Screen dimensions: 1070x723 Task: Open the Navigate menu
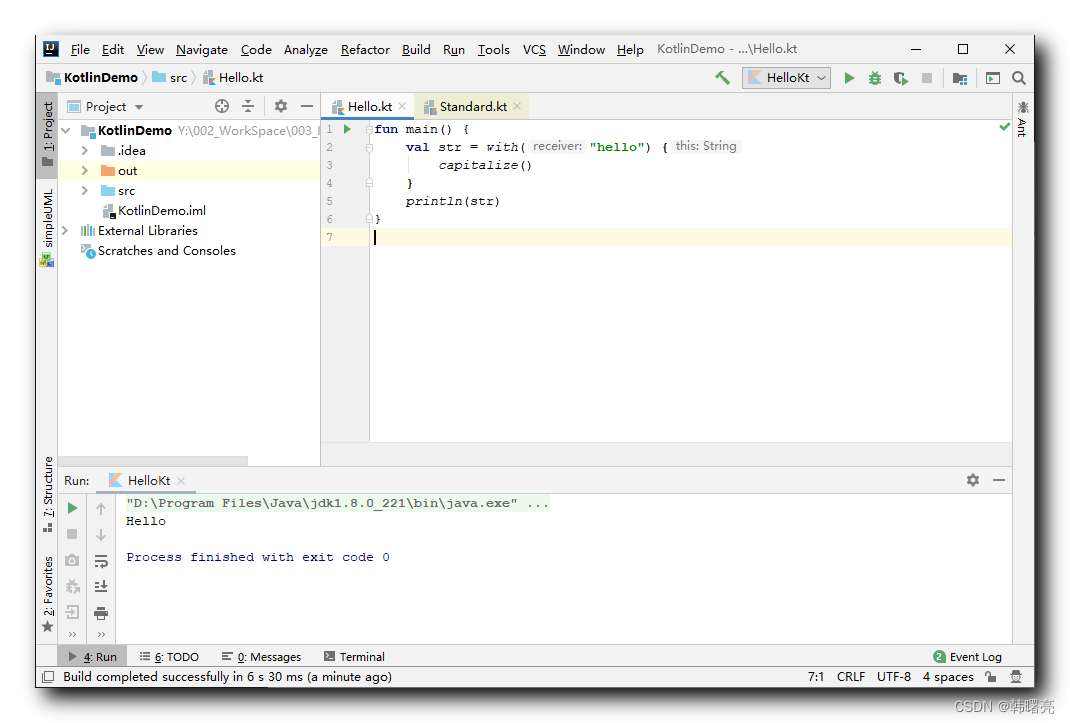[x=201, y=49]
